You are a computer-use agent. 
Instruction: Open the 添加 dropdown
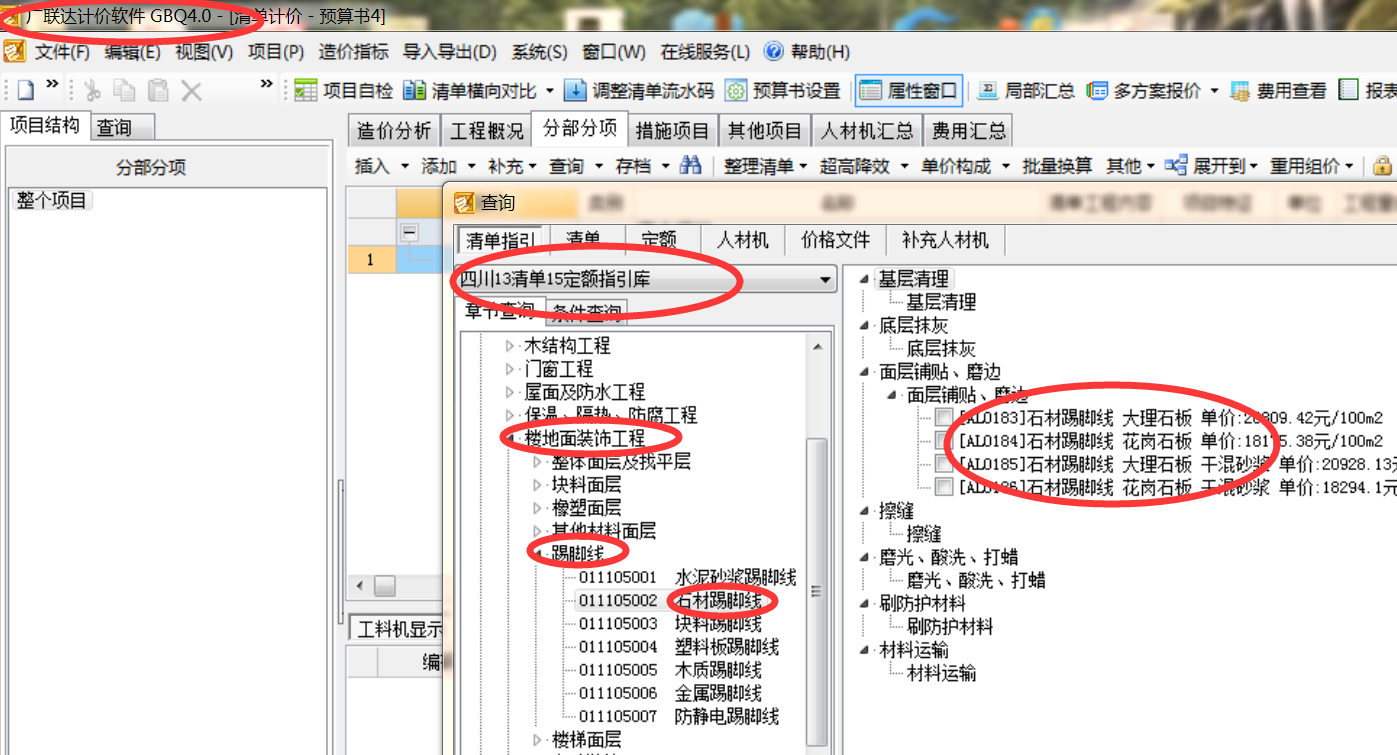pos(448,166)
